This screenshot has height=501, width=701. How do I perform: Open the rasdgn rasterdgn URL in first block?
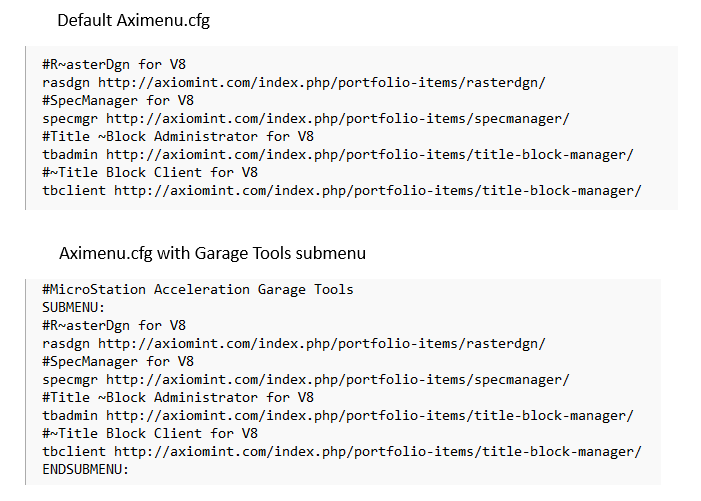pos(322,83)
